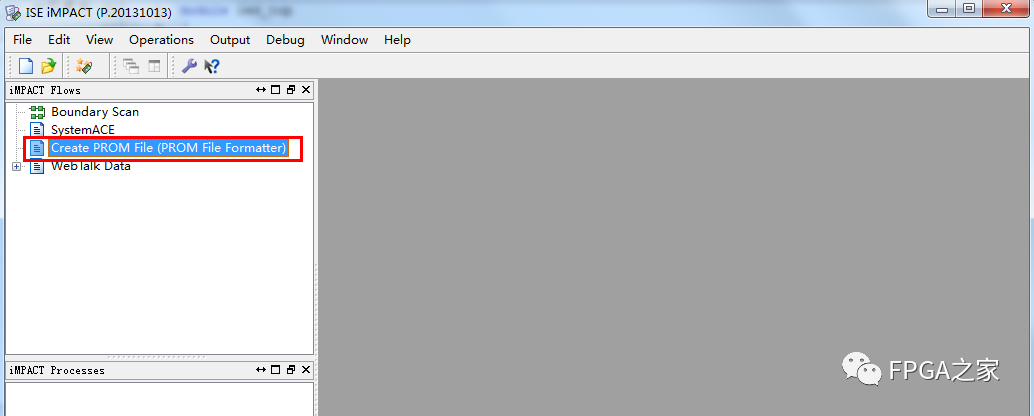Click the Cascade windows toolbar icon
This screenshot has height=416, width=1034.
tap(131, 66)
